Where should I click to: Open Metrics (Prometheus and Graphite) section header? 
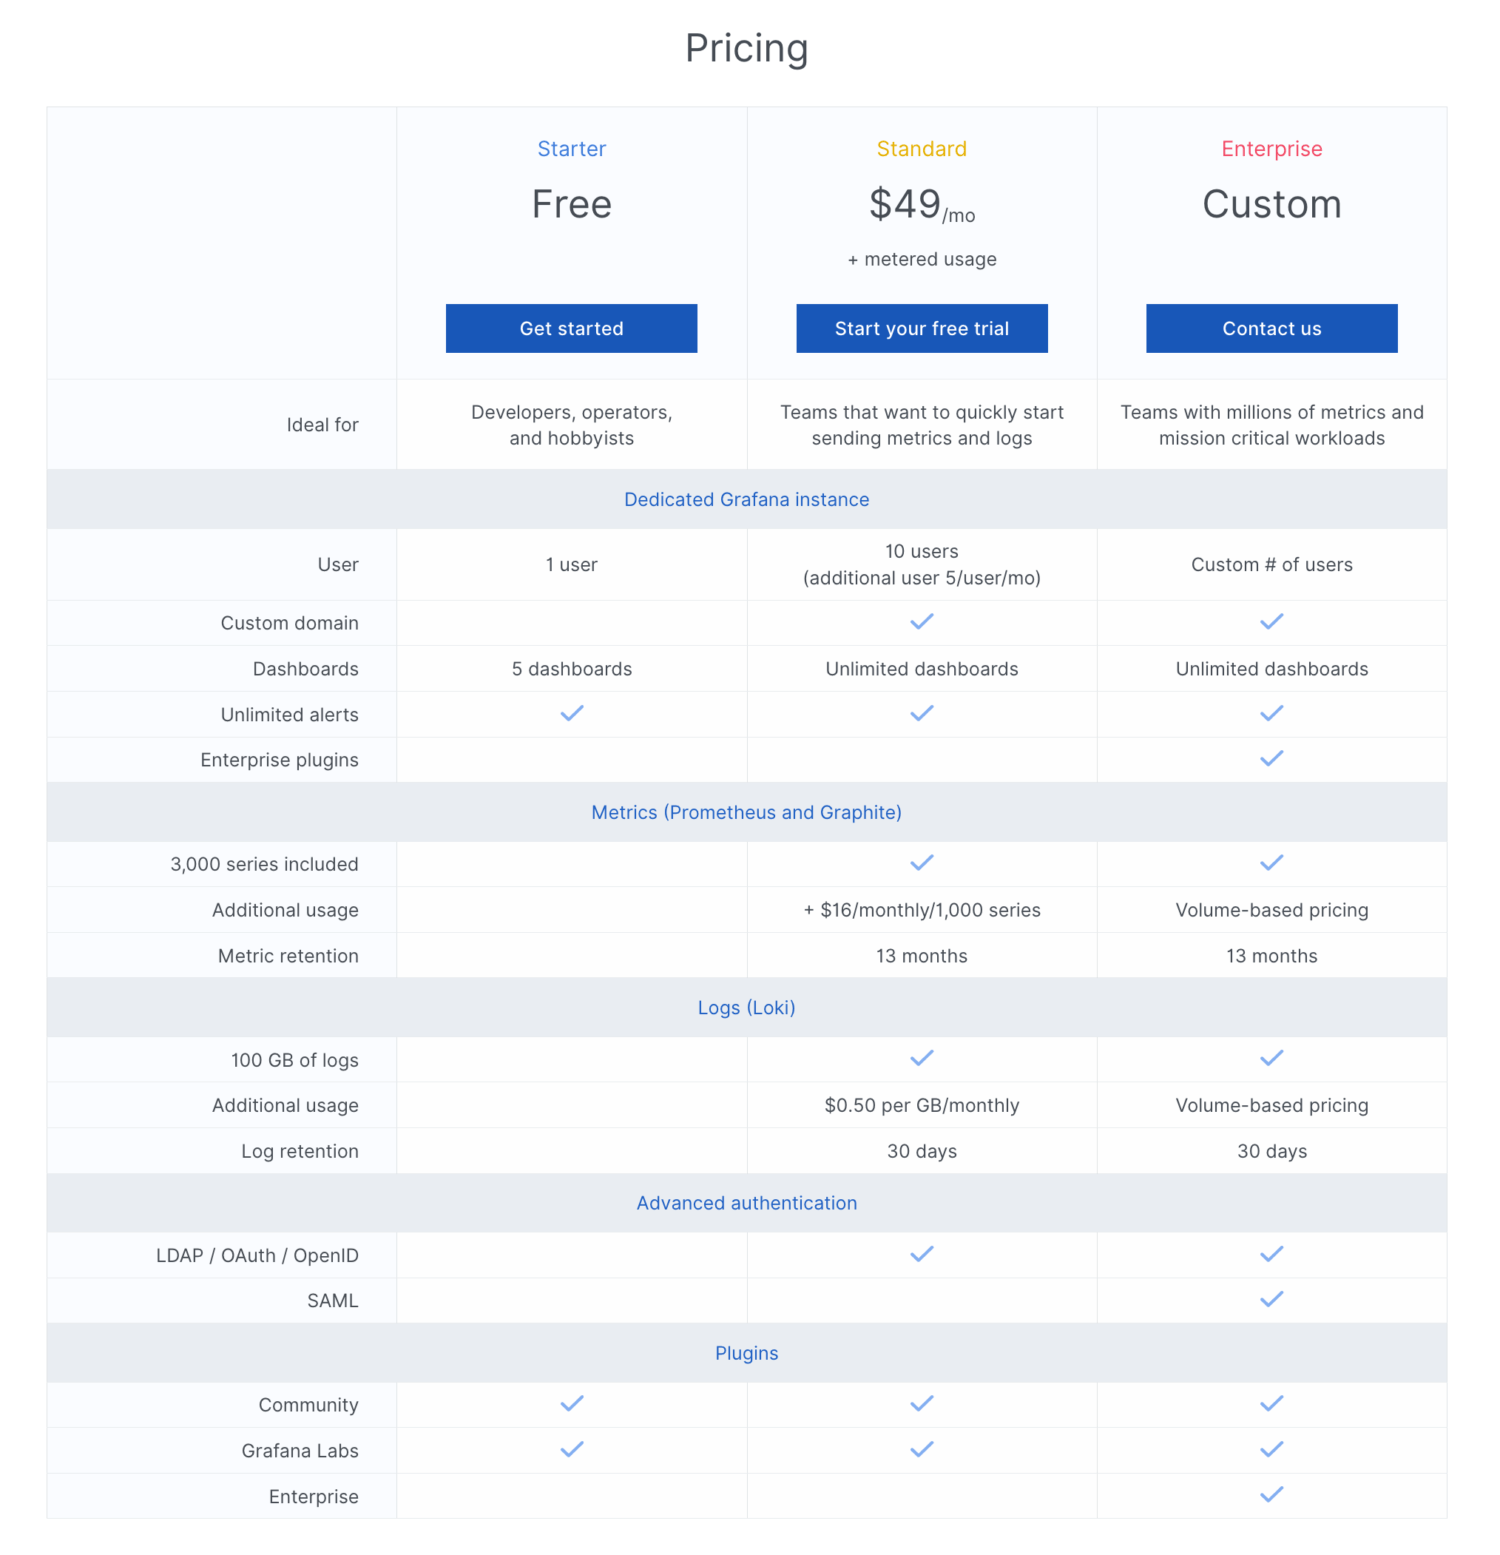point(747,812)
